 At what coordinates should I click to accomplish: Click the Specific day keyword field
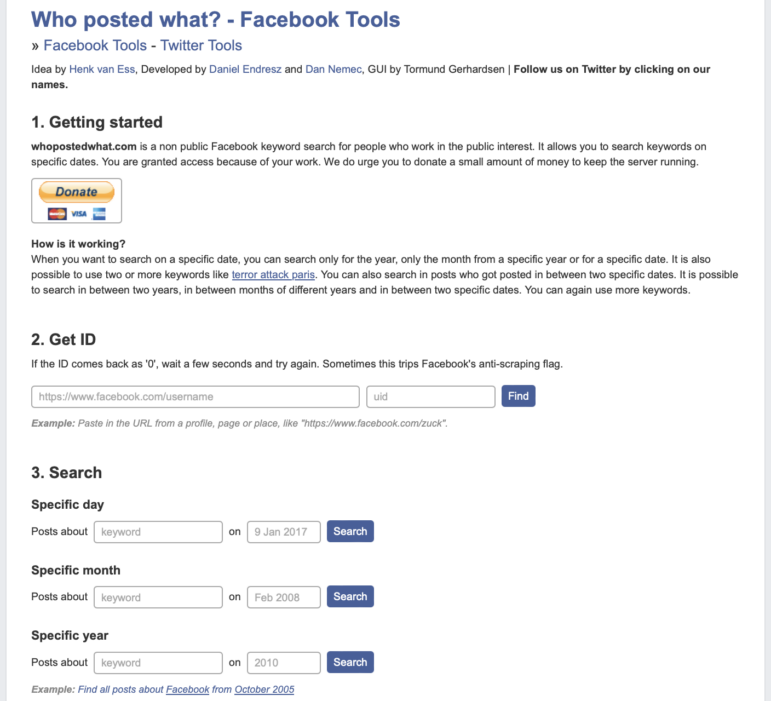click(x=158, y=532)
